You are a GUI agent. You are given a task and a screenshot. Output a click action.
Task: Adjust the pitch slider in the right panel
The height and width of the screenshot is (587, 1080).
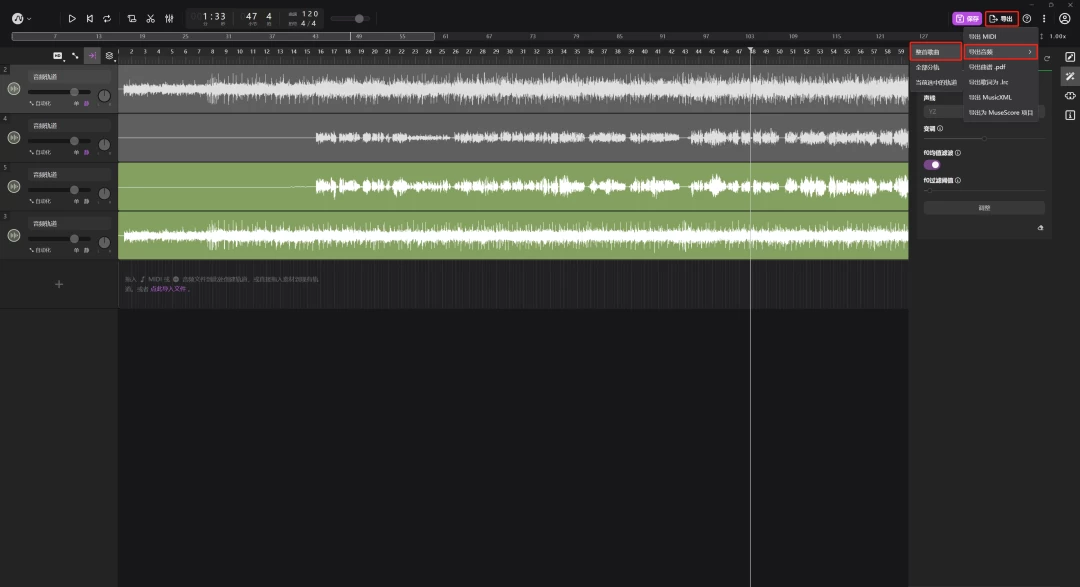pos(984,138)
